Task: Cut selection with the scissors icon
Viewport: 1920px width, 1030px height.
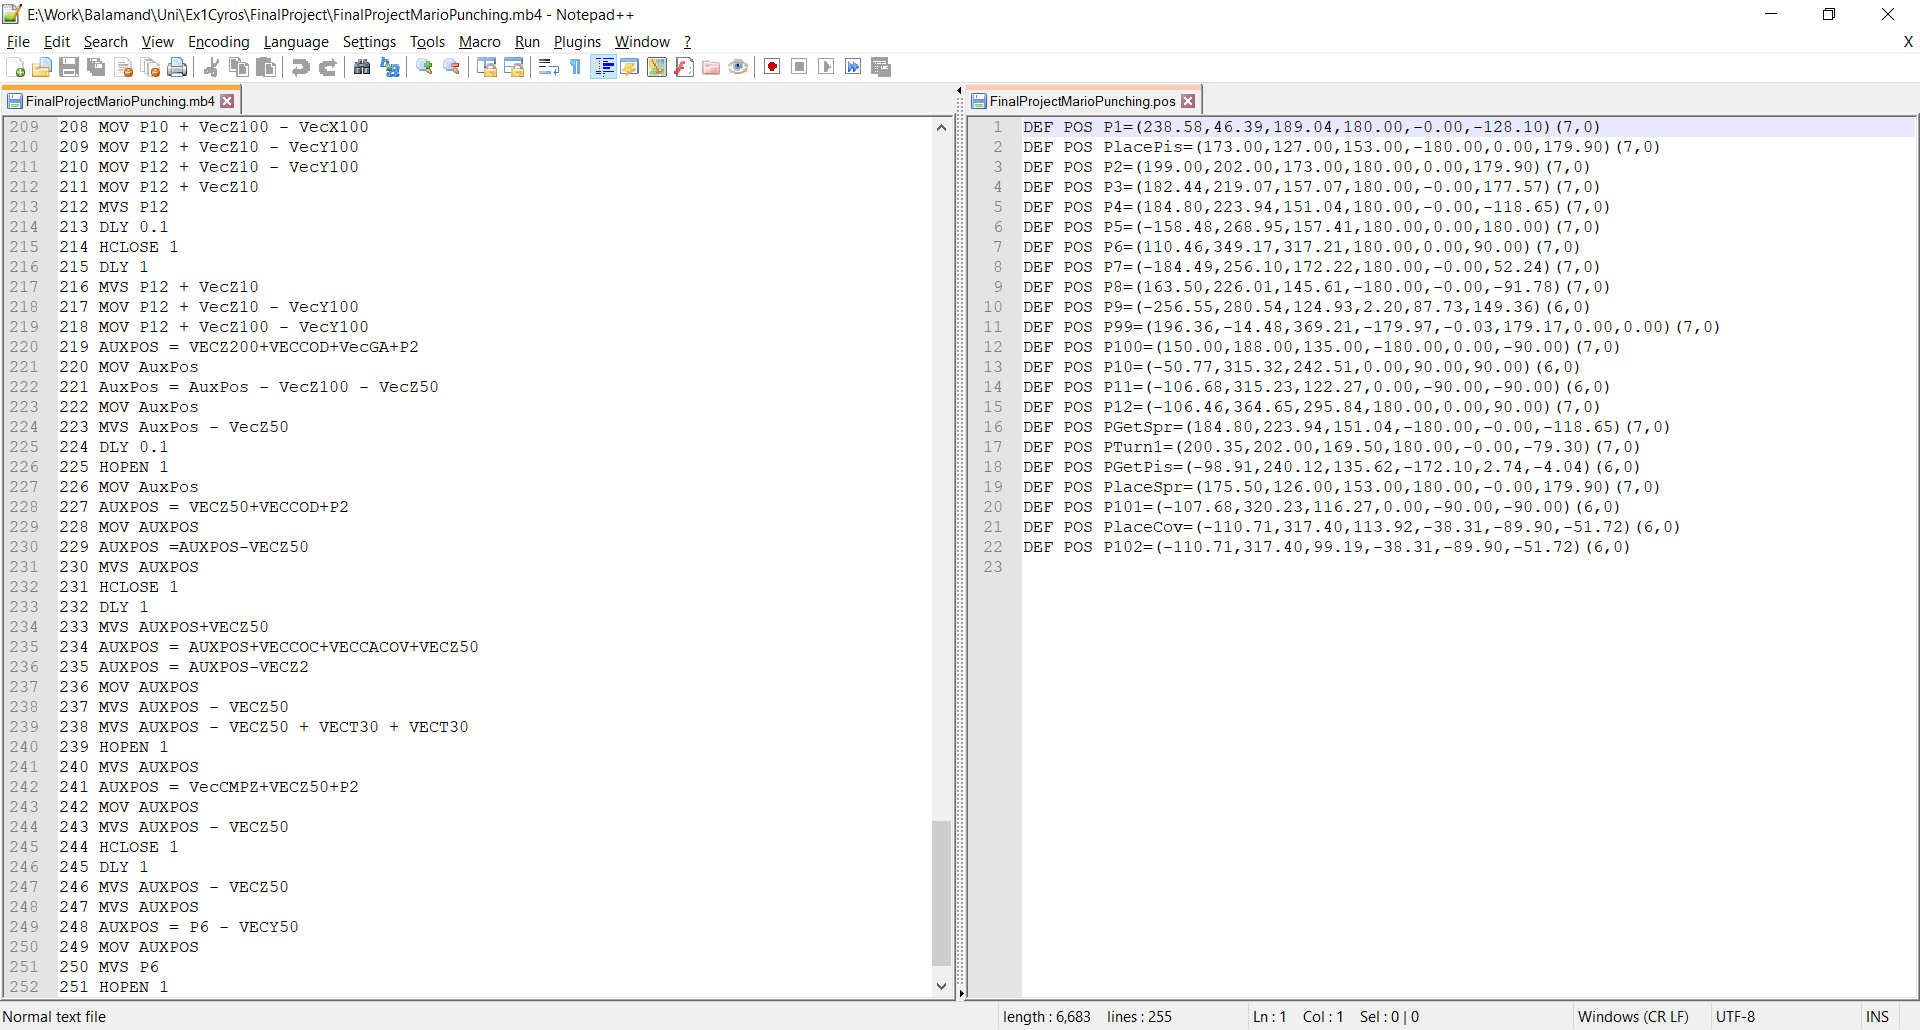Action: pos(211,67)
